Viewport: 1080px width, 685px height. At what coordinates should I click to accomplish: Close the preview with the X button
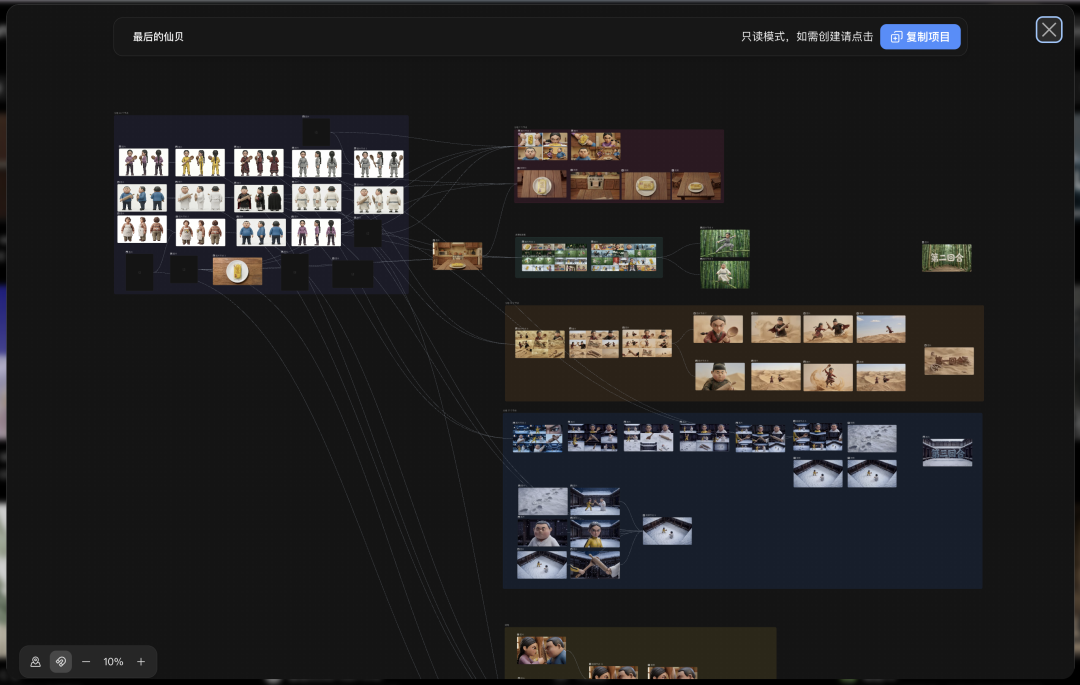pos(1049,30)
